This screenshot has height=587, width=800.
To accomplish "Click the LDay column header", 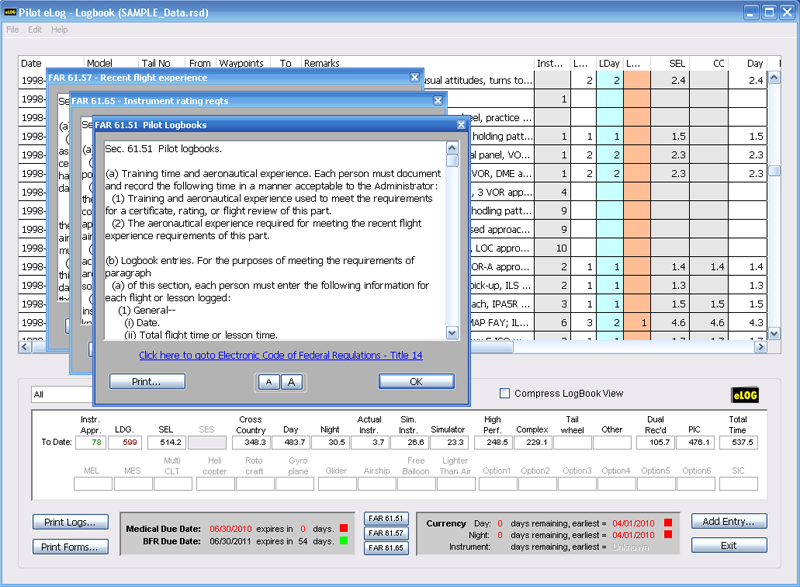I will tap(609, 63).
